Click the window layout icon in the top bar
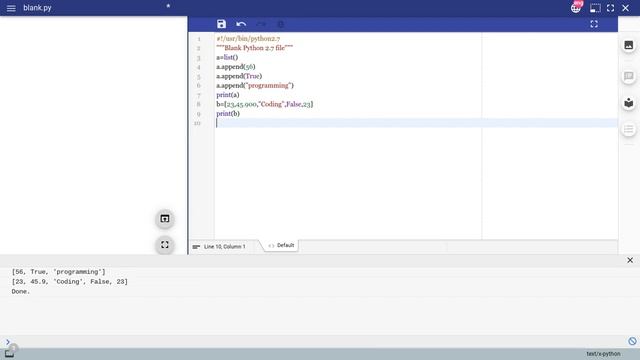Viewport: 640px width, 360px height. click(595, 8)
